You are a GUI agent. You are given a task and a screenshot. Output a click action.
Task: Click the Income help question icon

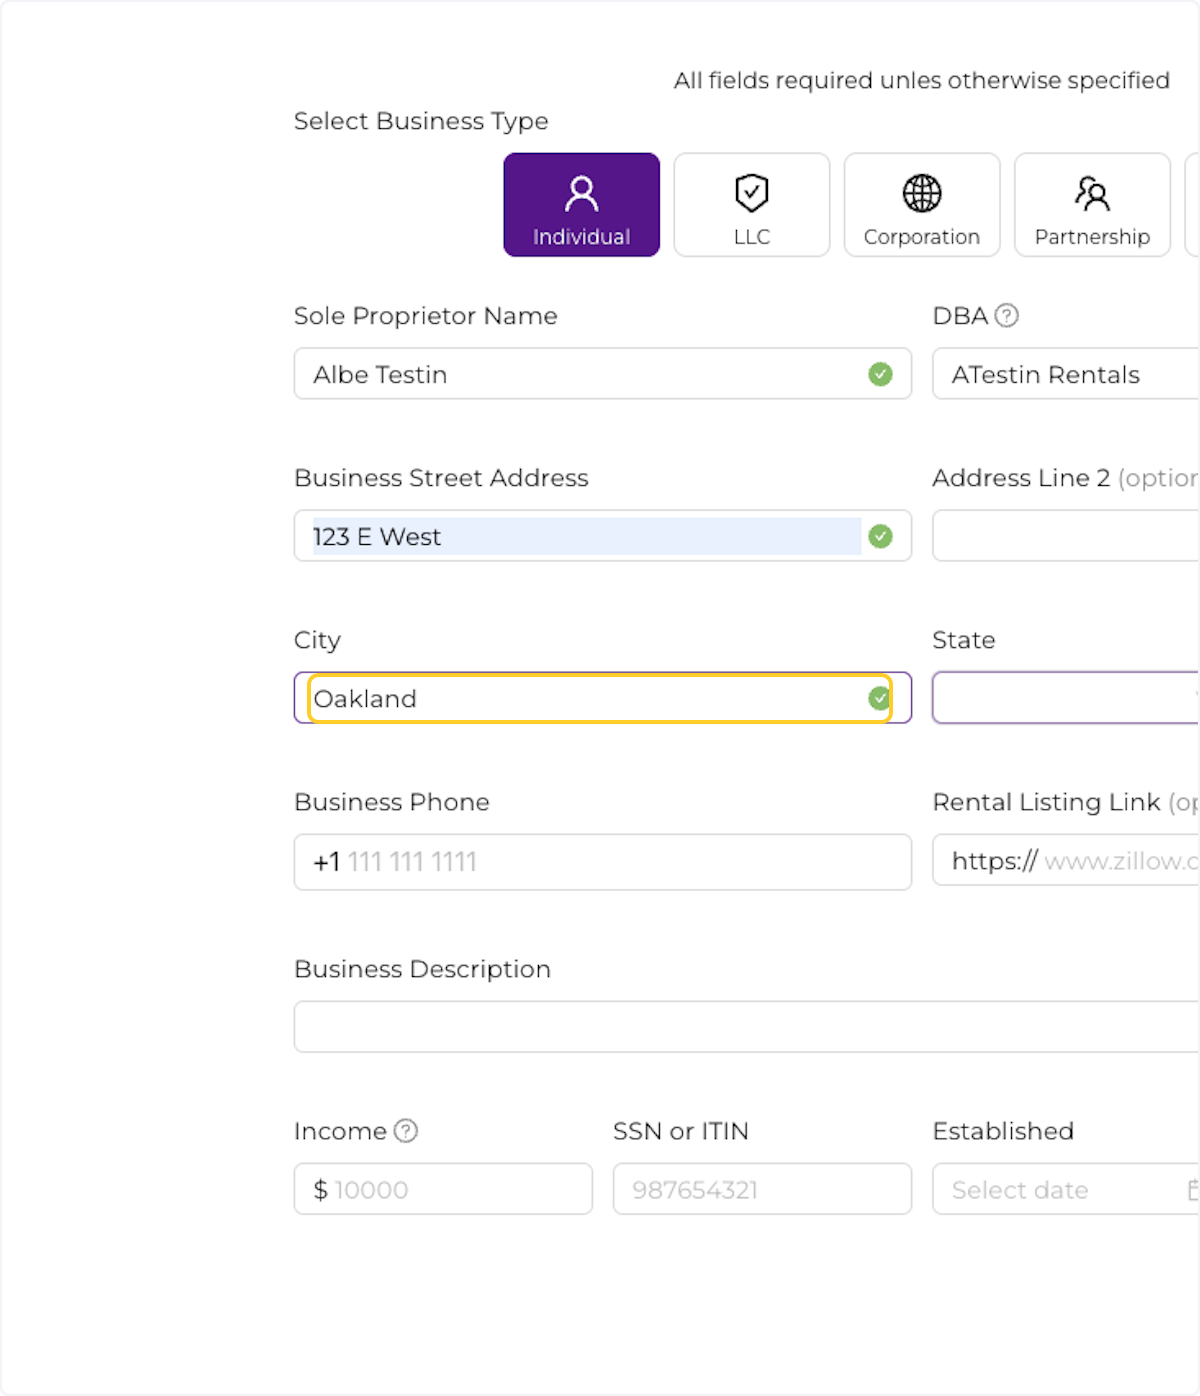click(x=405, y=1131)
